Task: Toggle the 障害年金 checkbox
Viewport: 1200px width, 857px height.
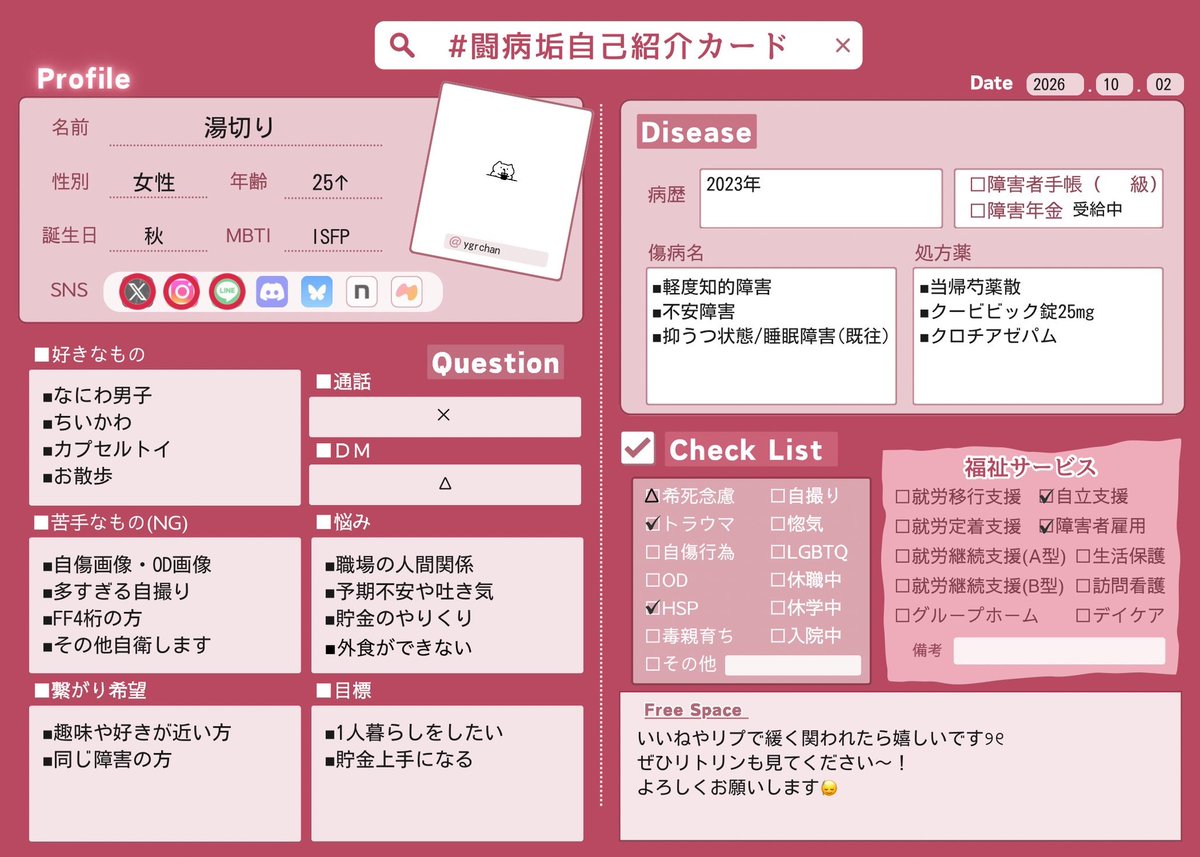Action: [x=978, y=211]
